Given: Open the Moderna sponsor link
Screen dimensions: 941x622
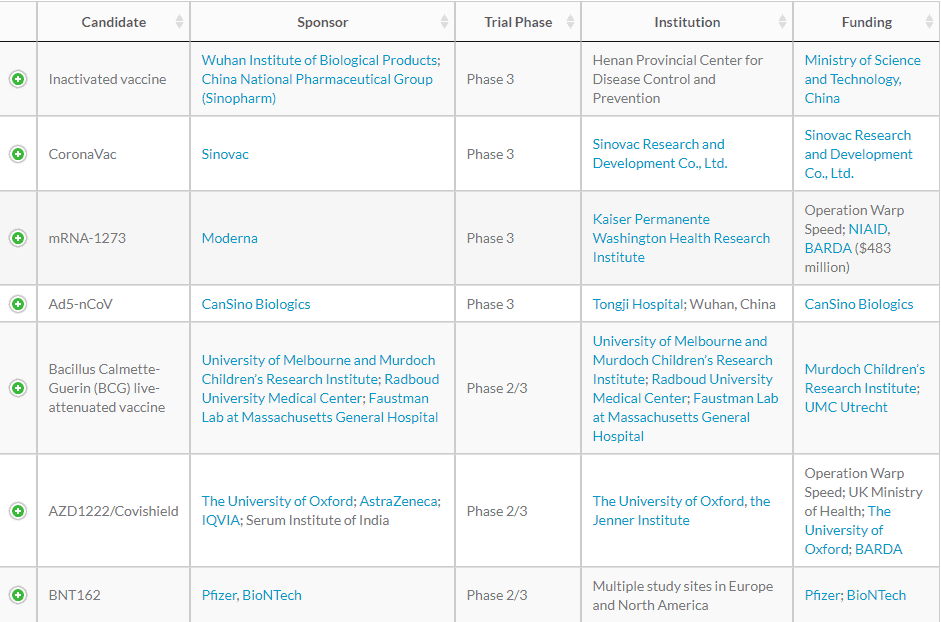Looking at the screenshot, I should click(x=230, y=238).
